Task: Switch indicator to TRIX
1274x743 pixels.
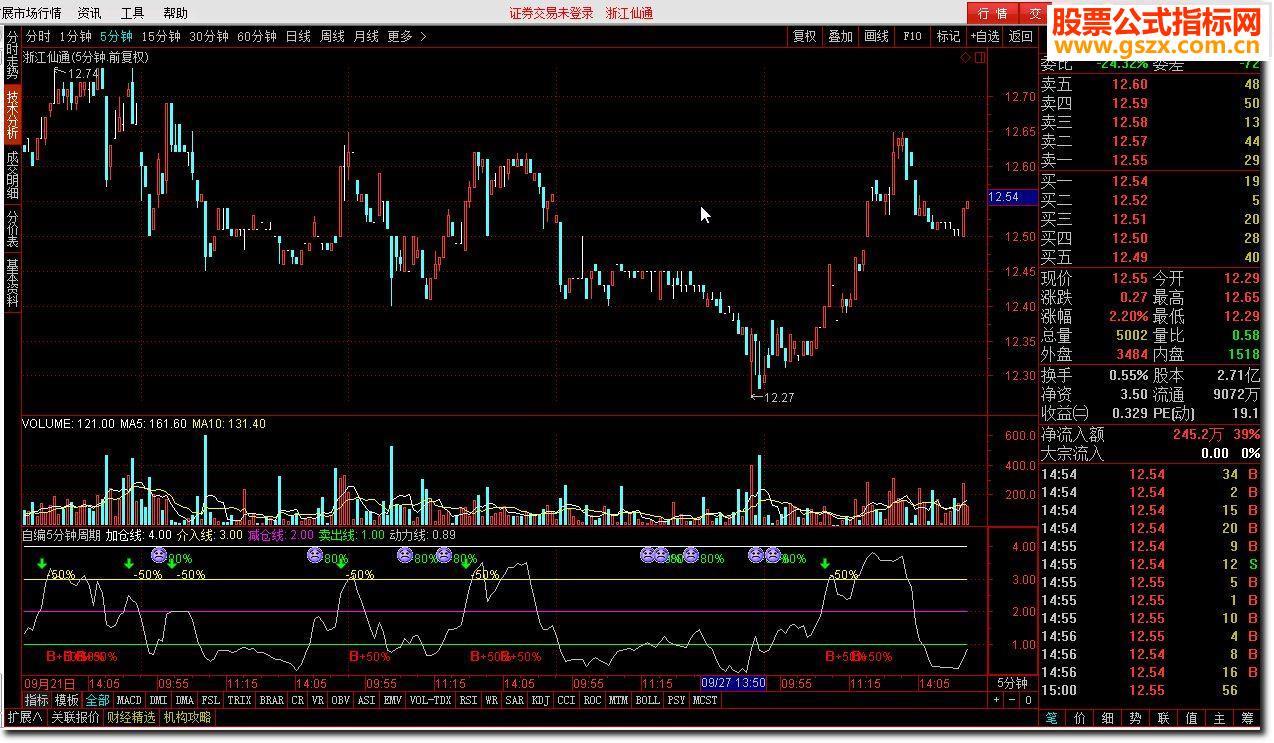Action: tap(239, 700)
